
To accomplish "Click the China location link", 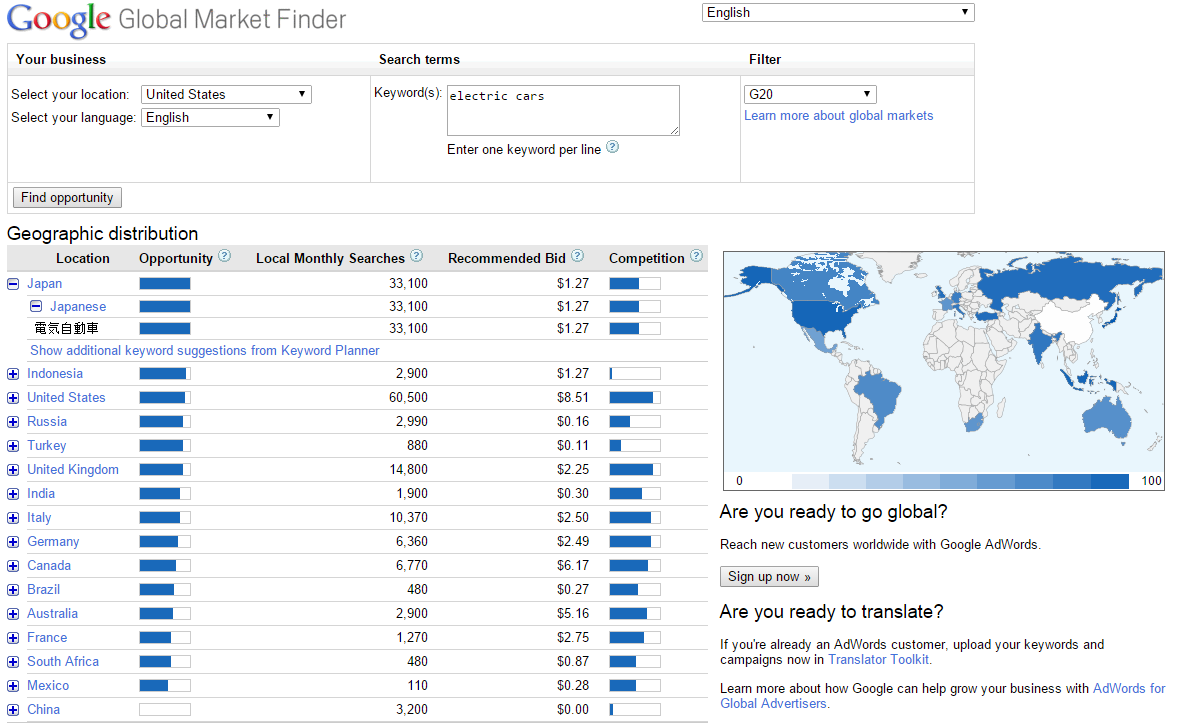I will (44, 709).
